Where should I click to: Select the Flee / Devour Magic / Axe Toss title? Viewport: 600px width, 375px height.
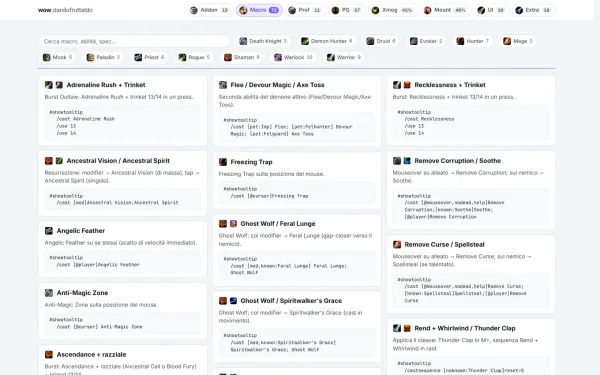(277, 85)
